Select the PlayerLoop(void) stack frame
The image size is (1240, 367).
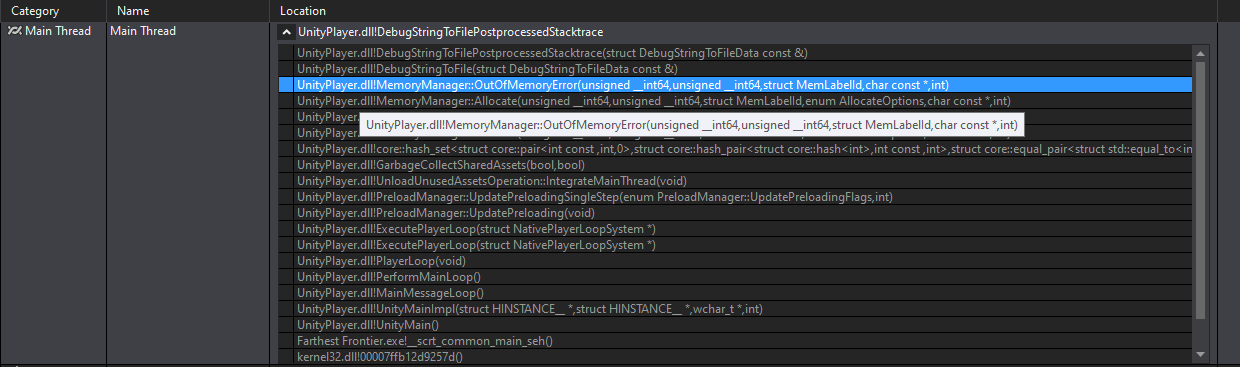pos(735,261)
